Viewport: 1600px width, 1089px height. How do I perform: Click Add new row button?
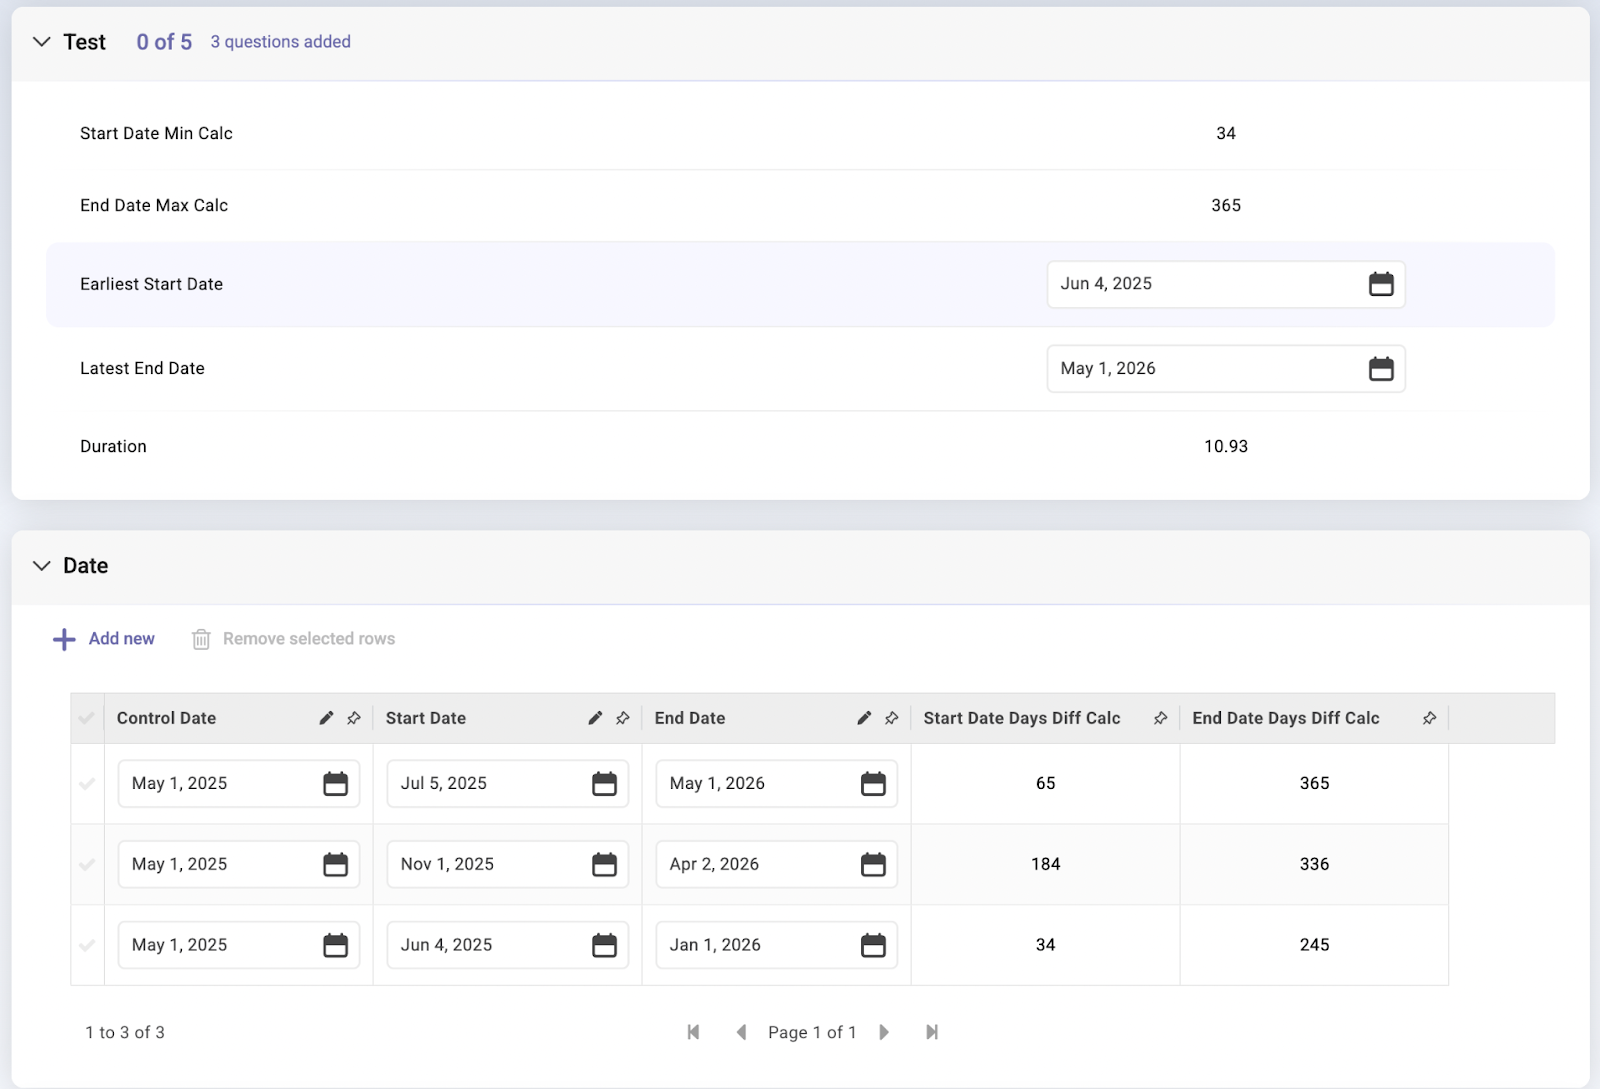coord(104,639)
